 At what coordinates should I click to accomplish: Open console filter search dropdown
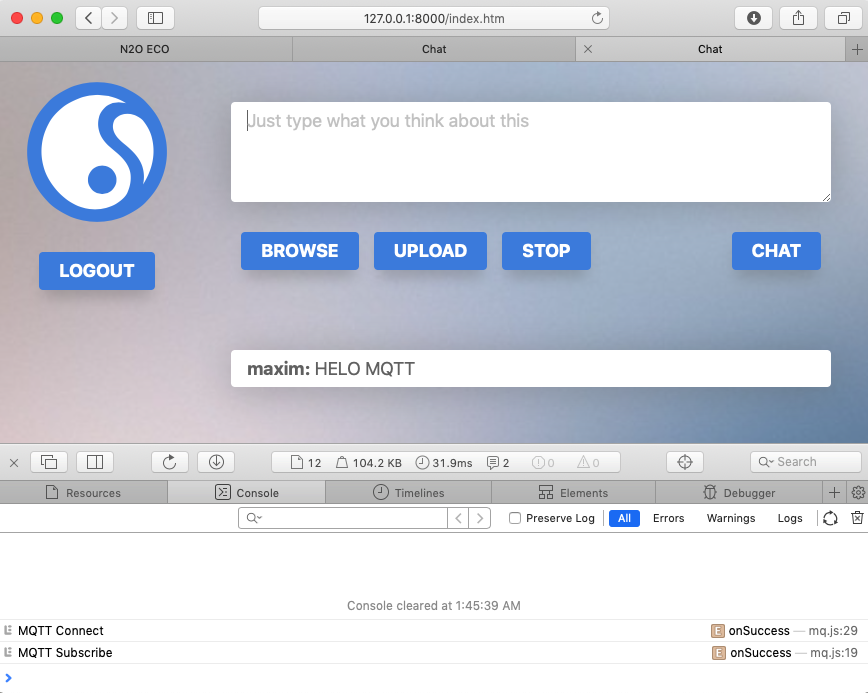[x=254, y=518]
